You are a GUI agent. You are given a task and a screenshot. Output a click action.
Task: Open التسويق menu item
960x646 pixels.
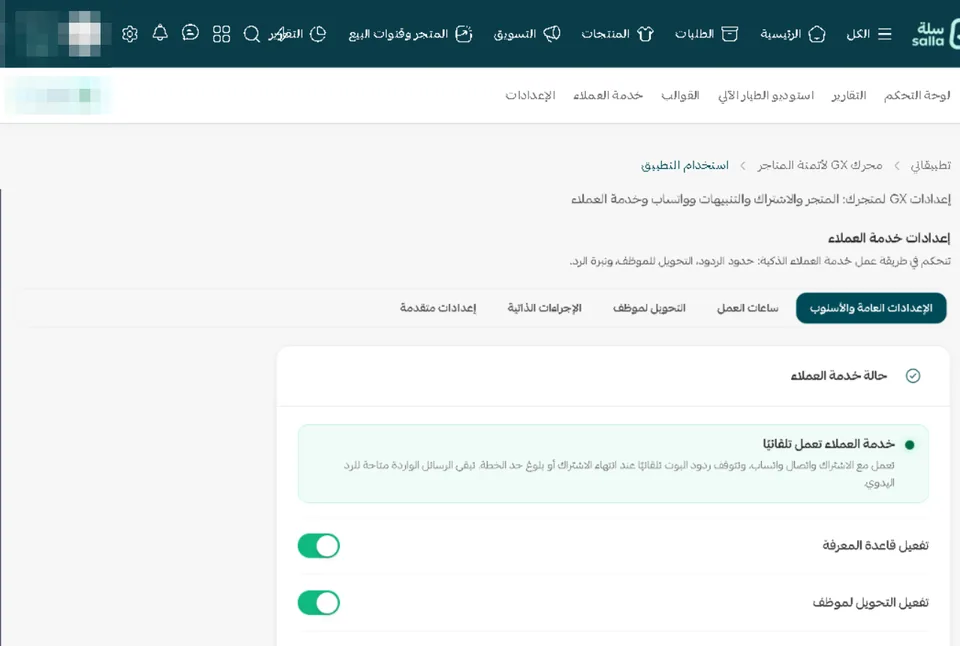[x=515, y=34]
